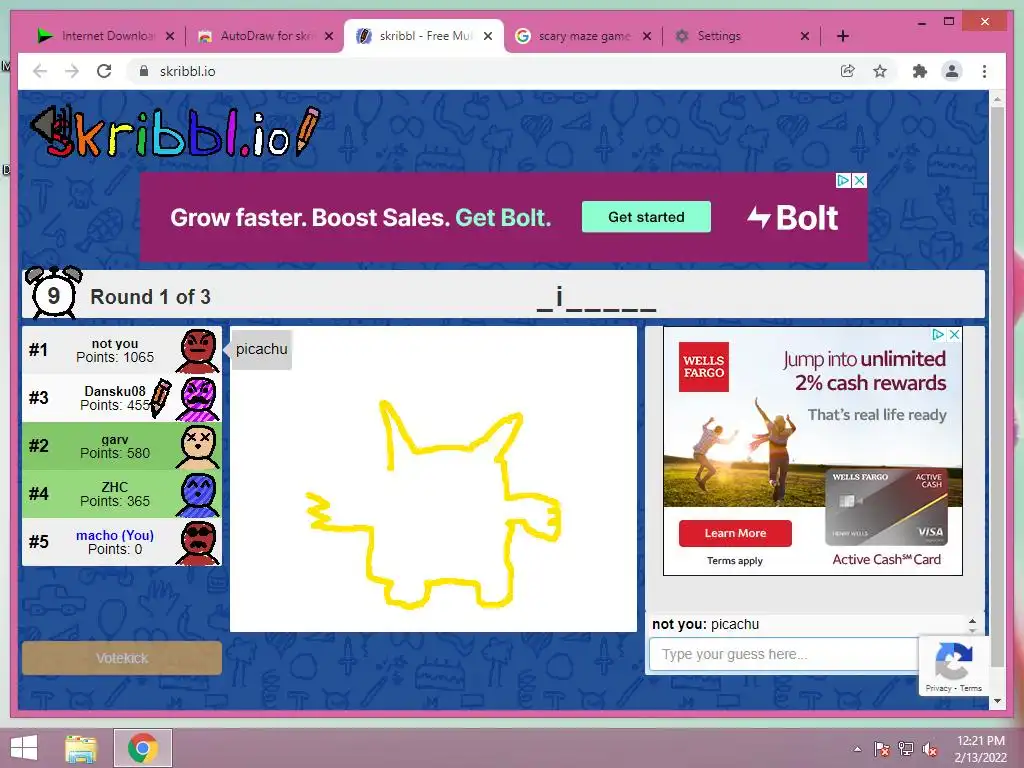Click the AdChoices icon on Bolt ad
The width and height of the screenshot is (1024, 768).
(x=844, y=180)
